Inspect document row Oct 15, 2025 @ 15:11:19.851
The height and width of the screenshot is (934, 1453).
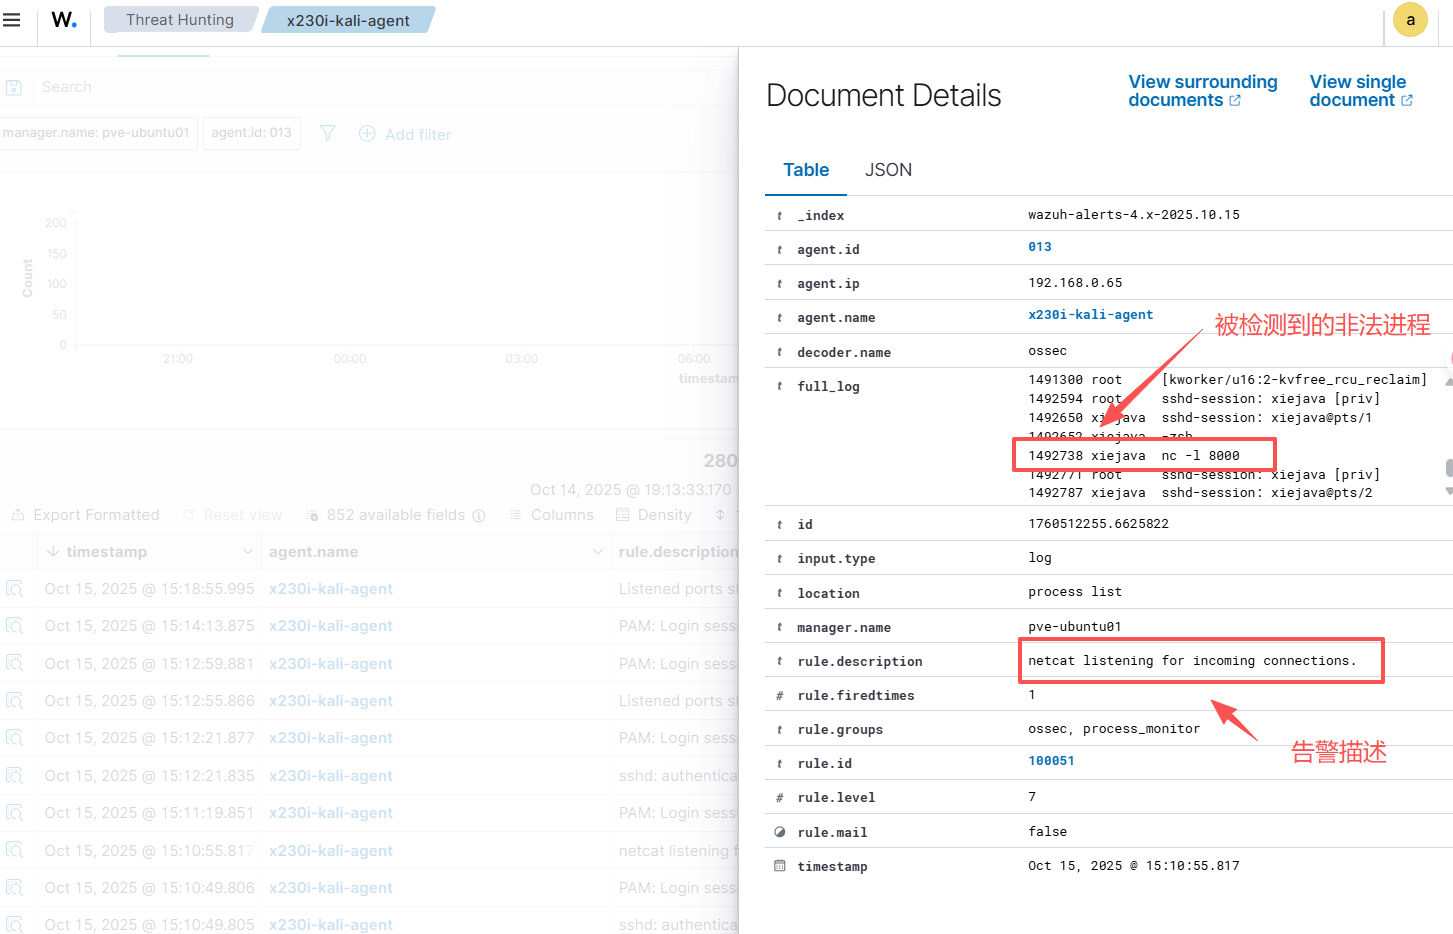click(x=14, y=813)
